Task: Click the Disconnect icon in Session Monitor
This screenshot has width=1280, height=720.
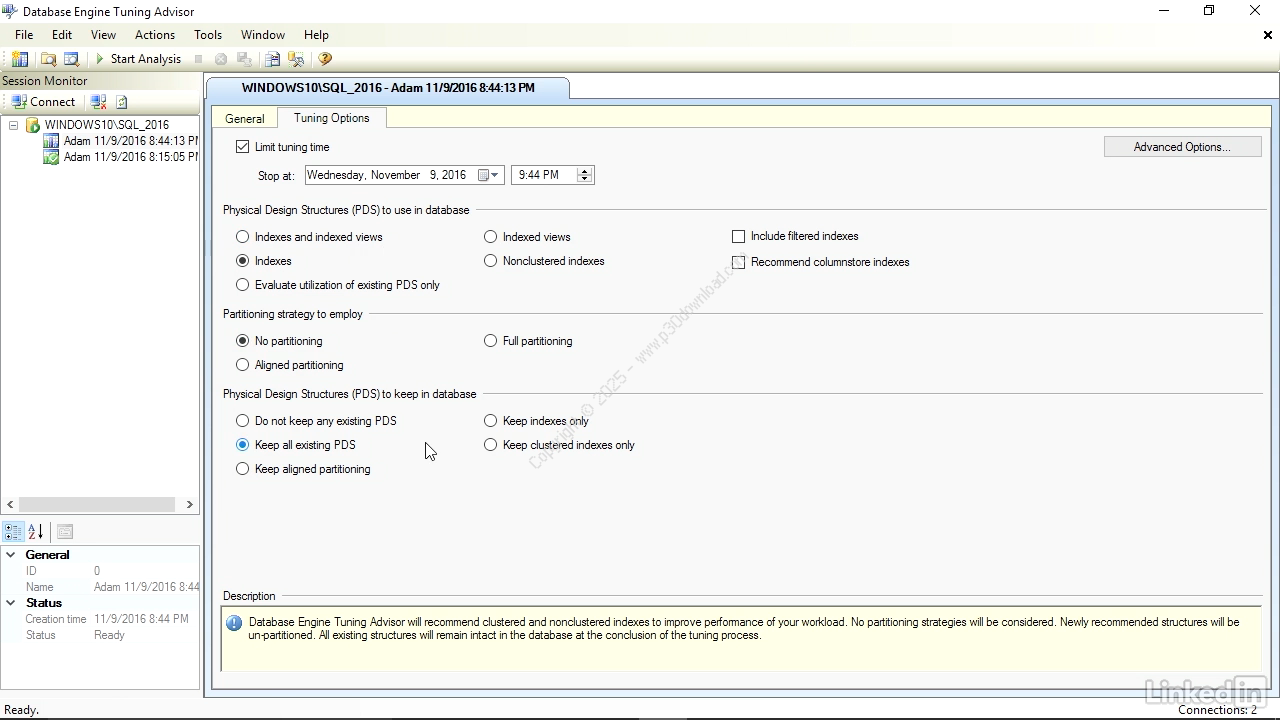Action: pos(98,102)
